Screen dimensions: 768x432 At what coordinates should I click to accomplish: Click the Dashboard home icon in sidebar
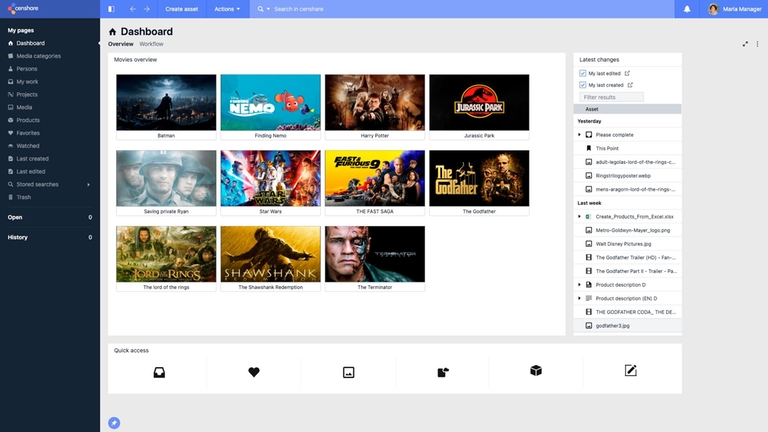click(x=11, y=43)
